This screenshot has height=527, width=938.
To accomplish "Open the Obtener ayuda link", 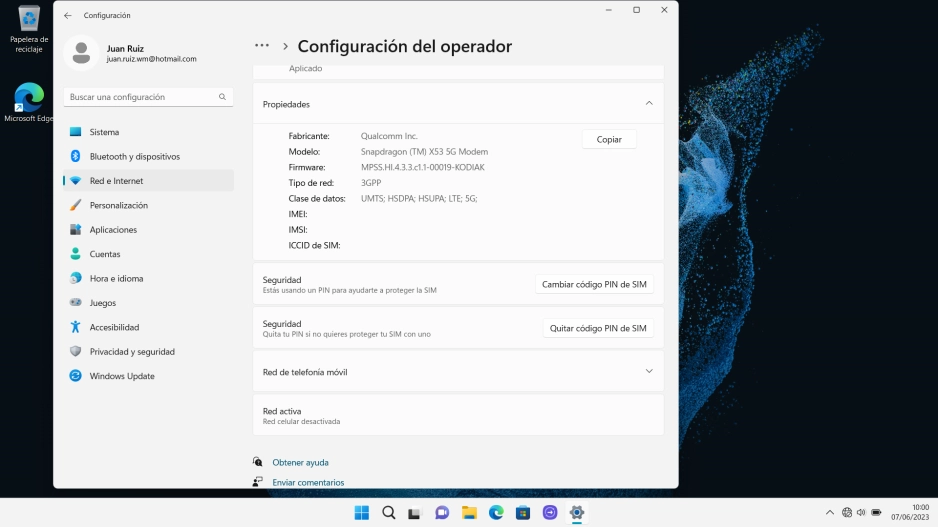I will (x=300, y=463).
